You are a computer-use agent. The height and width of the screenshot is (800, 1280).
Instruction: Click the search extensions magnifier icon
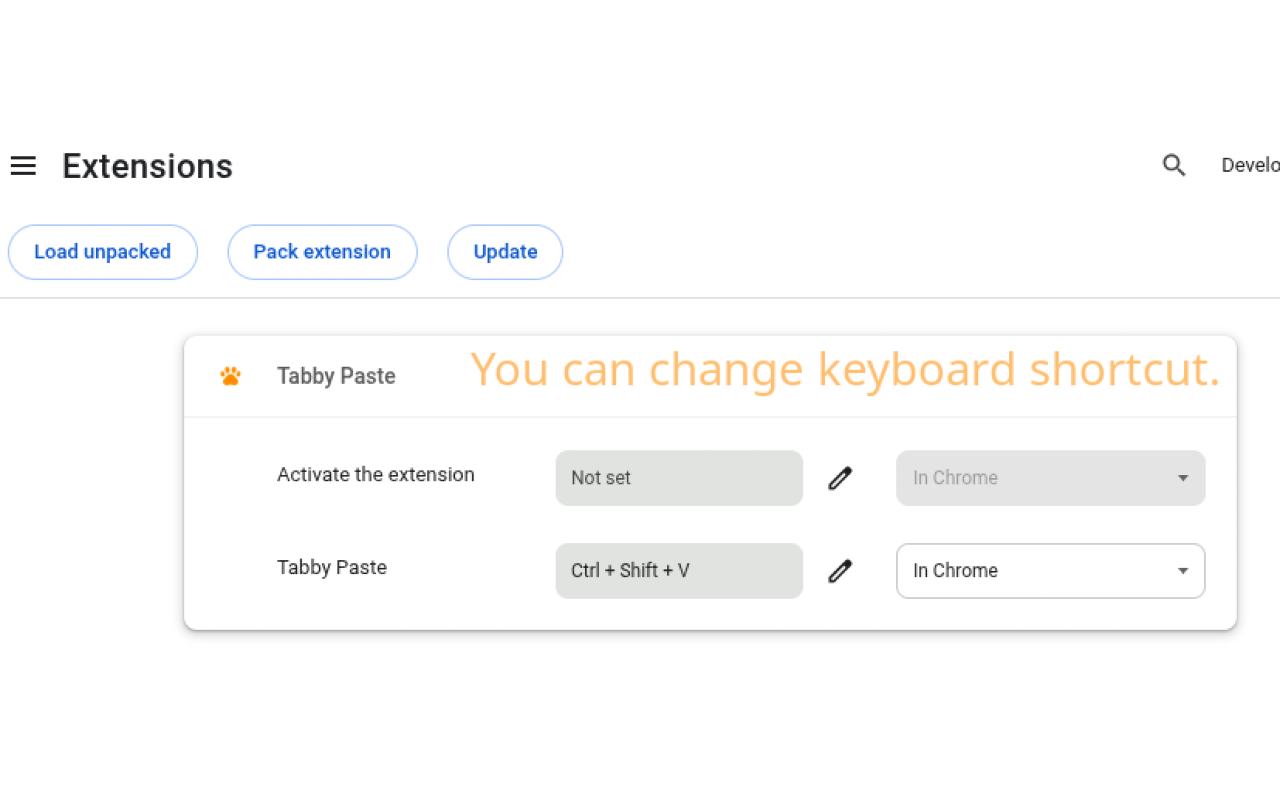click(x=1174, y=166)
